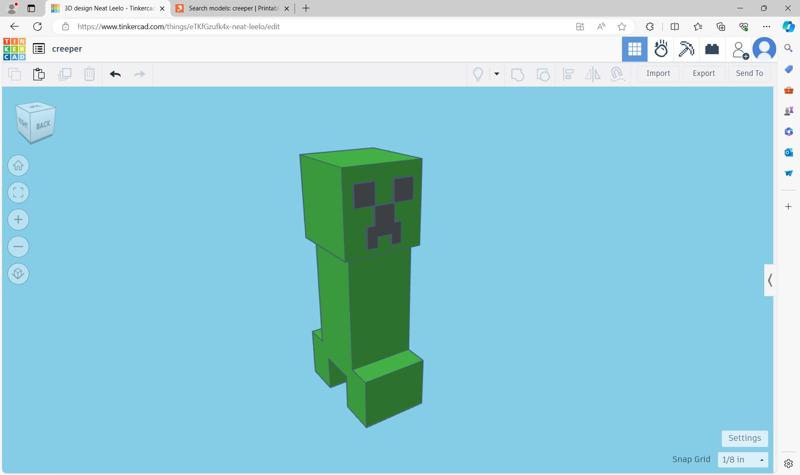Viewport: 800px width, 475px height.
Task: Click the BACK face of the view cube
Action: coord(43,125)
